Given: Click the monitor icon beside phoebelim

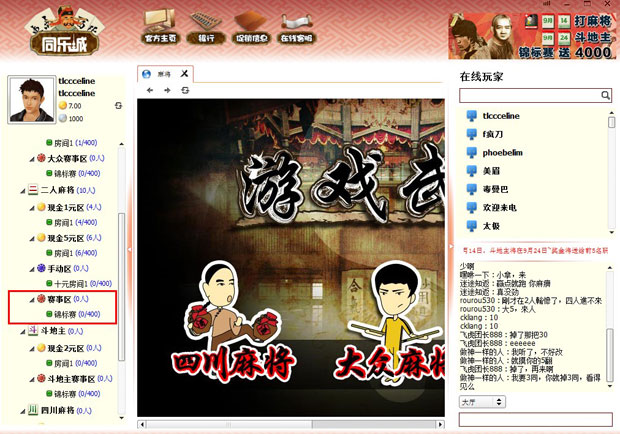Looking at the screenshot, I should (471, 153).
